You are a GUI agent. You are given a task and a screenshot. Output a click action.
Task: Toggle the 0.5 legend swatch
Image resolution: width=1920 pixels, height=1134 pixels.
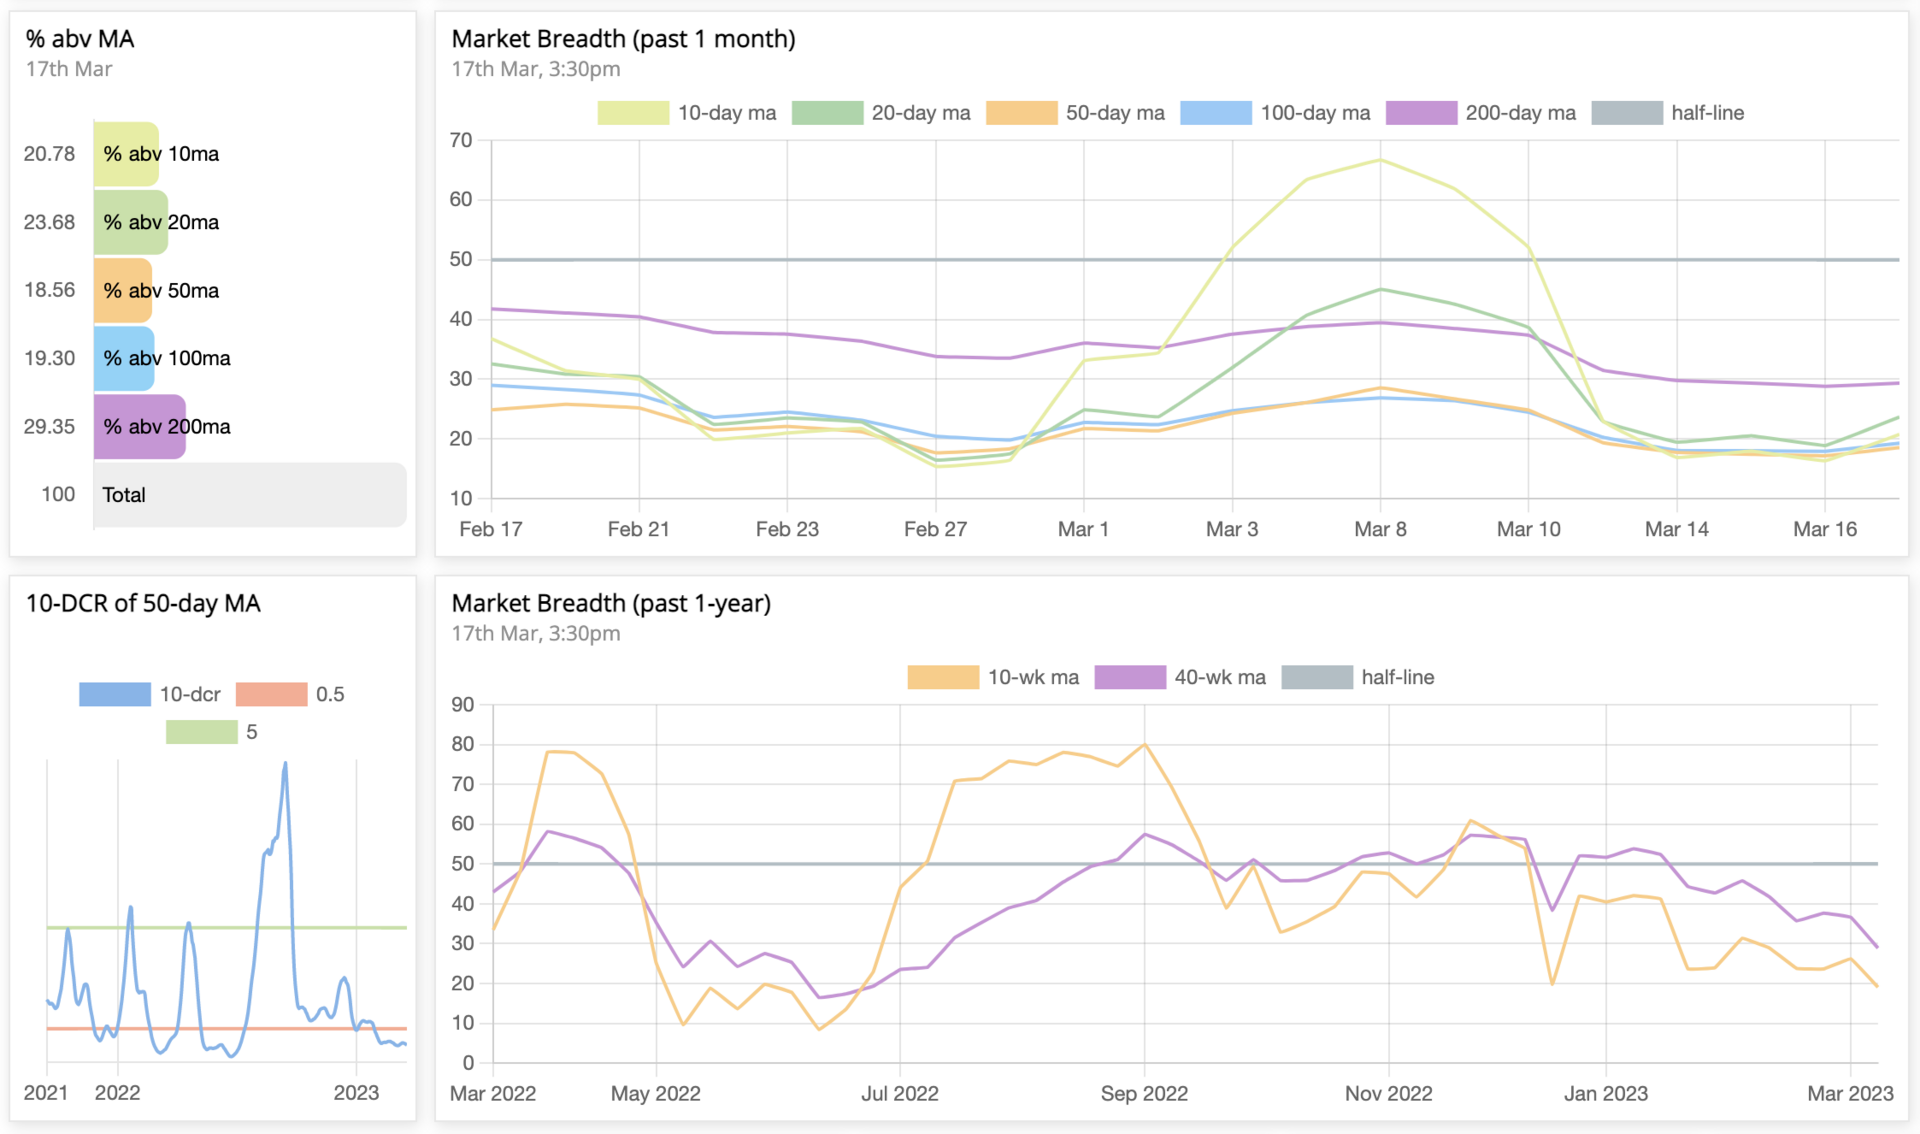click(271, 694)
